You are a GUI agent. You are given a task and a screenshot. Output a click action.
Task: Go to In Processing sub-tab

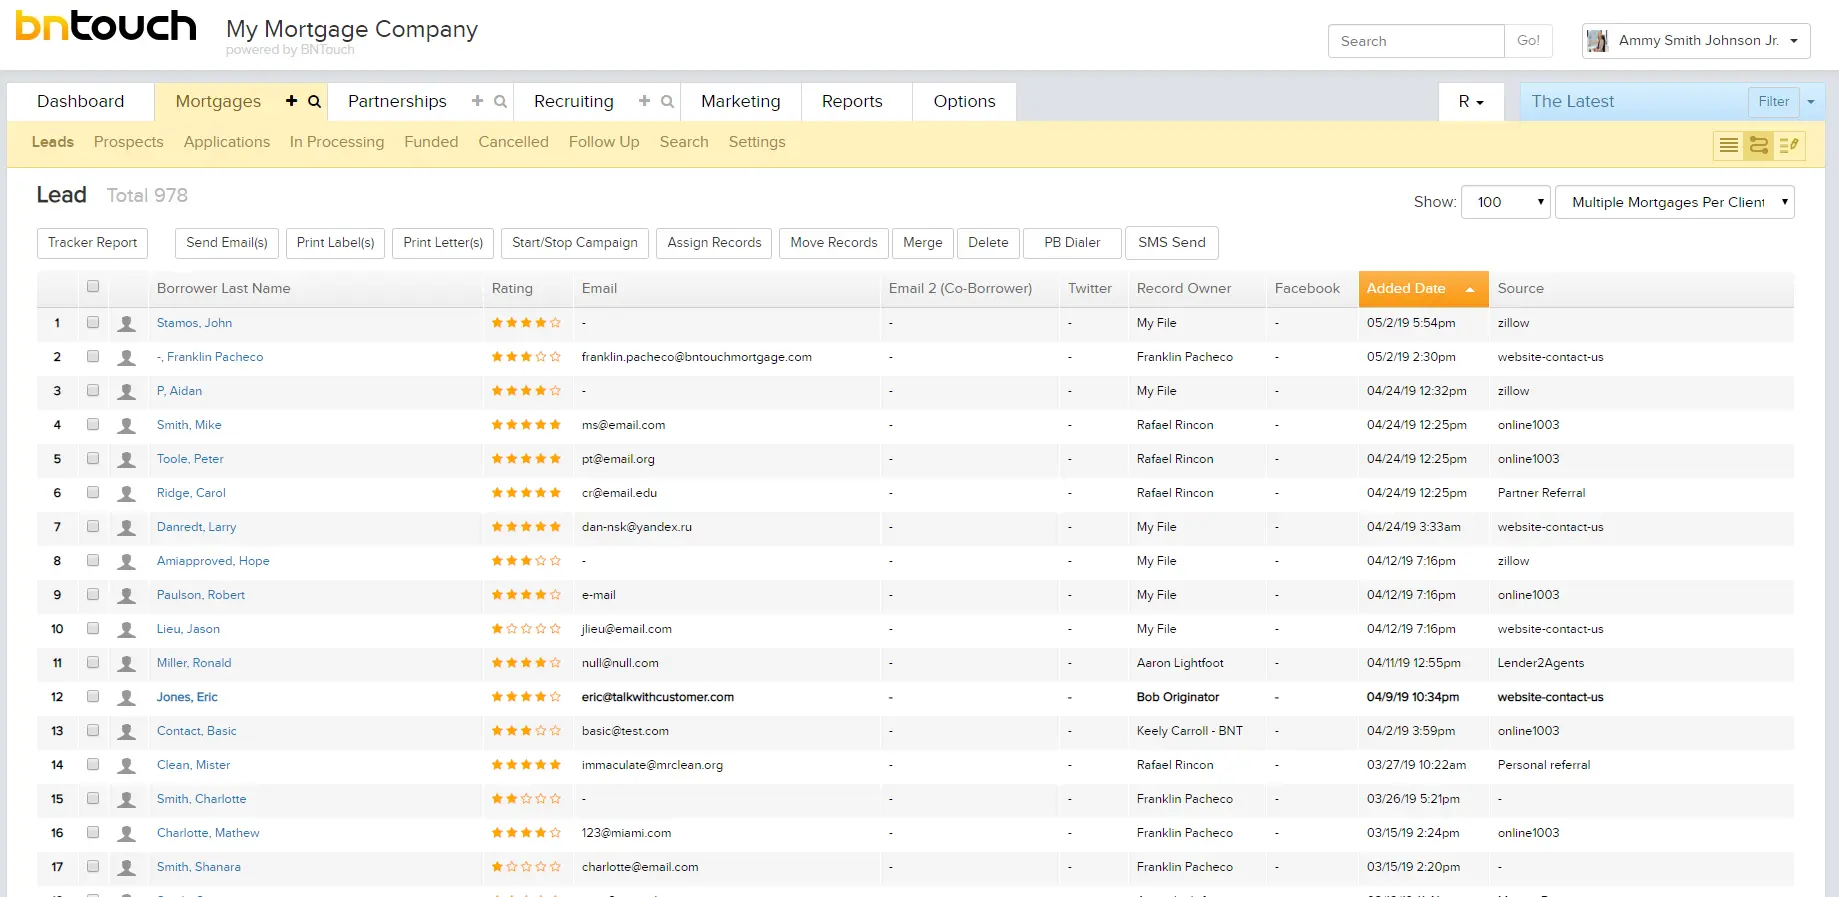point(337,142)
